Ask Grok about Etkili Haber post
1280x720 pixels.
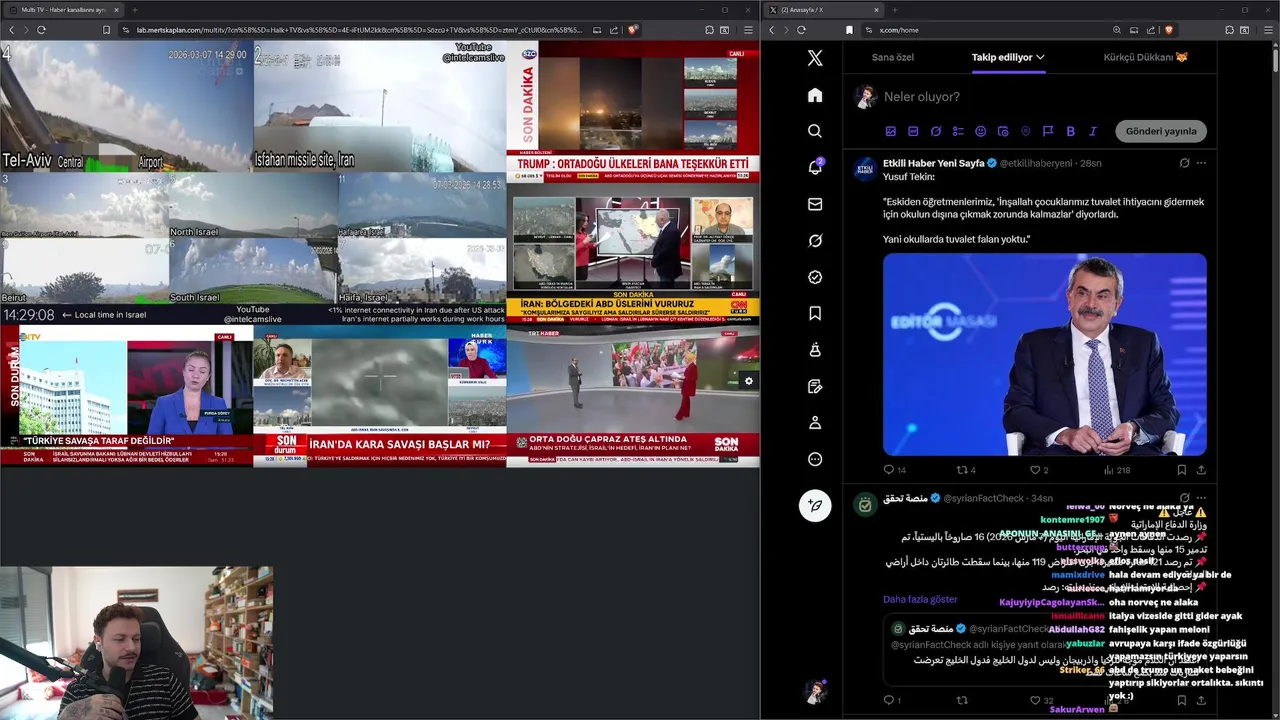coord(1184,163)
